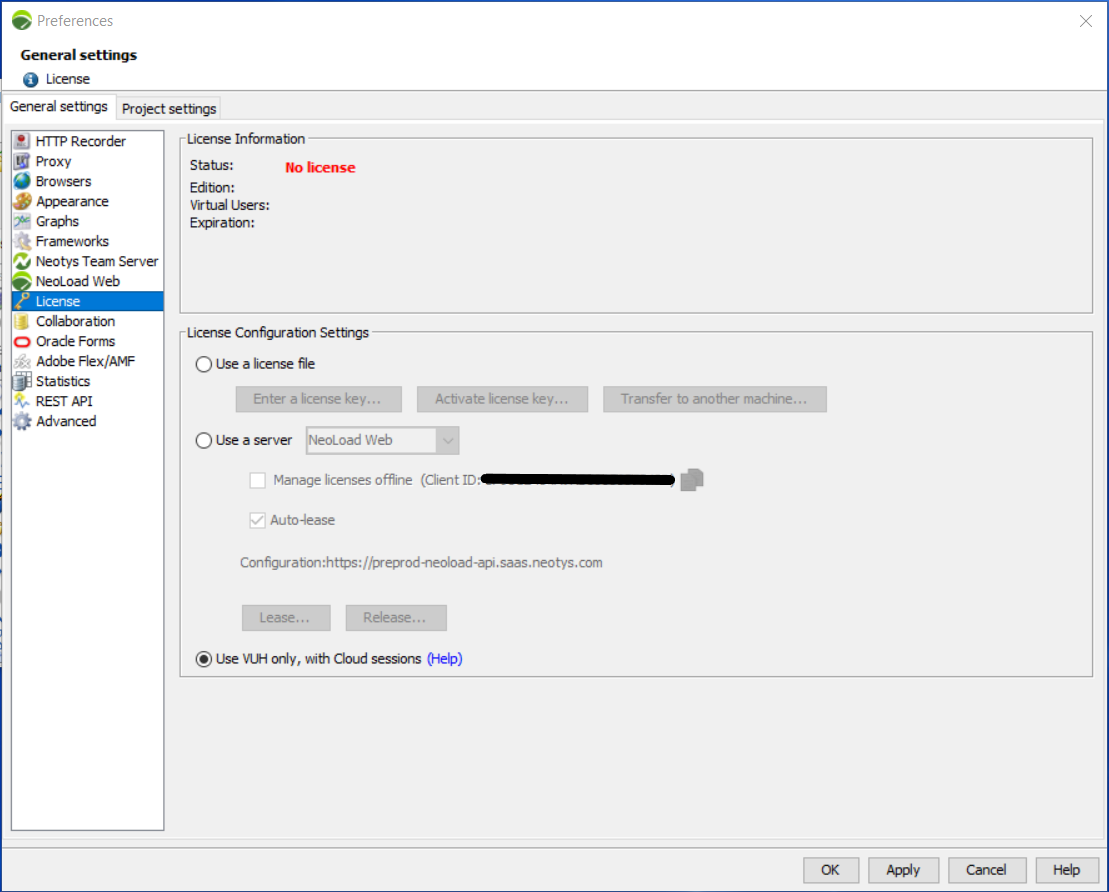Toggle the Auto-lease checkbox
This screenshot has width=1109, height=892.
tap(257, 521)
